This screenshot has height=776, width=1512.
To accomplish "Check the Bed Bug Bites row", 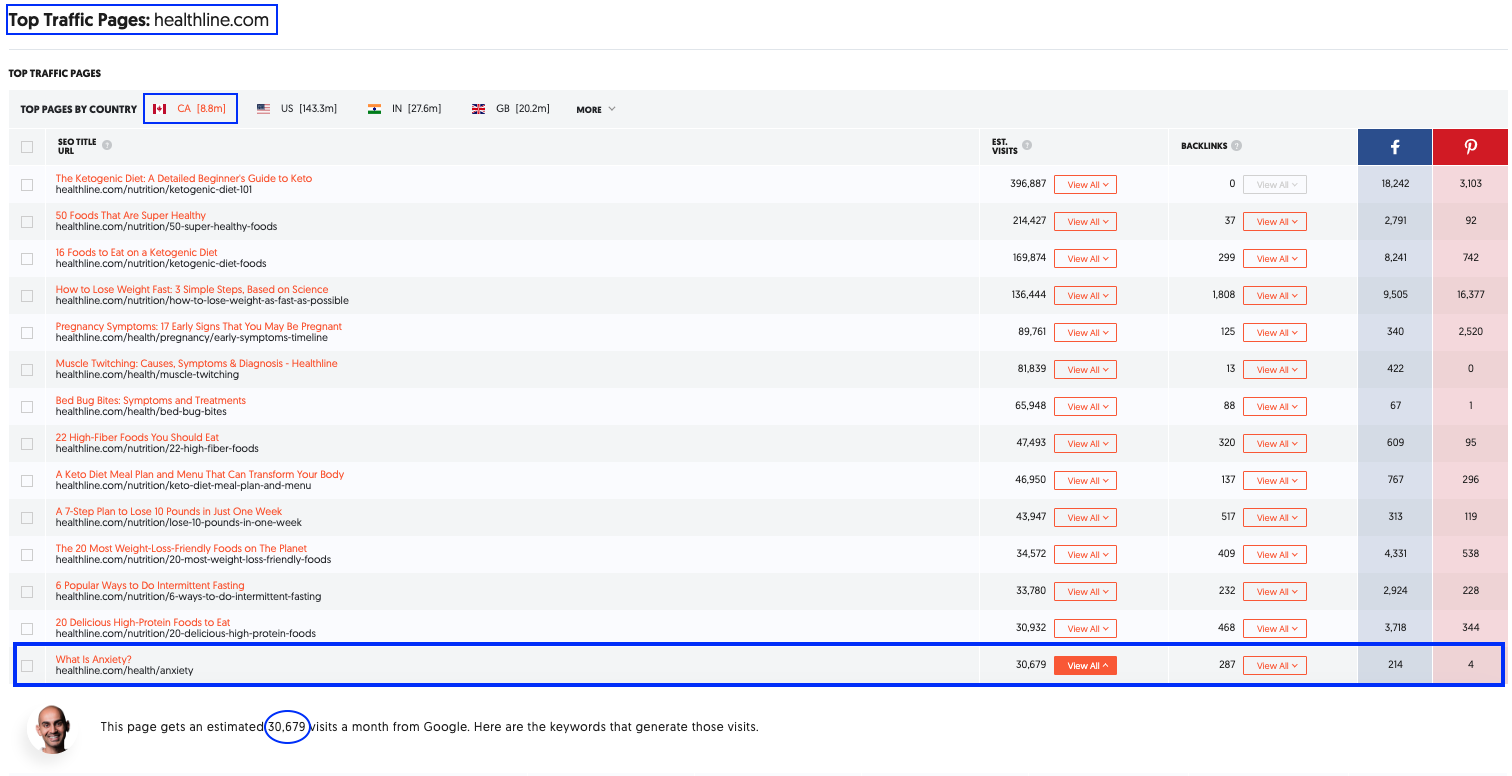I will (27, 406).
